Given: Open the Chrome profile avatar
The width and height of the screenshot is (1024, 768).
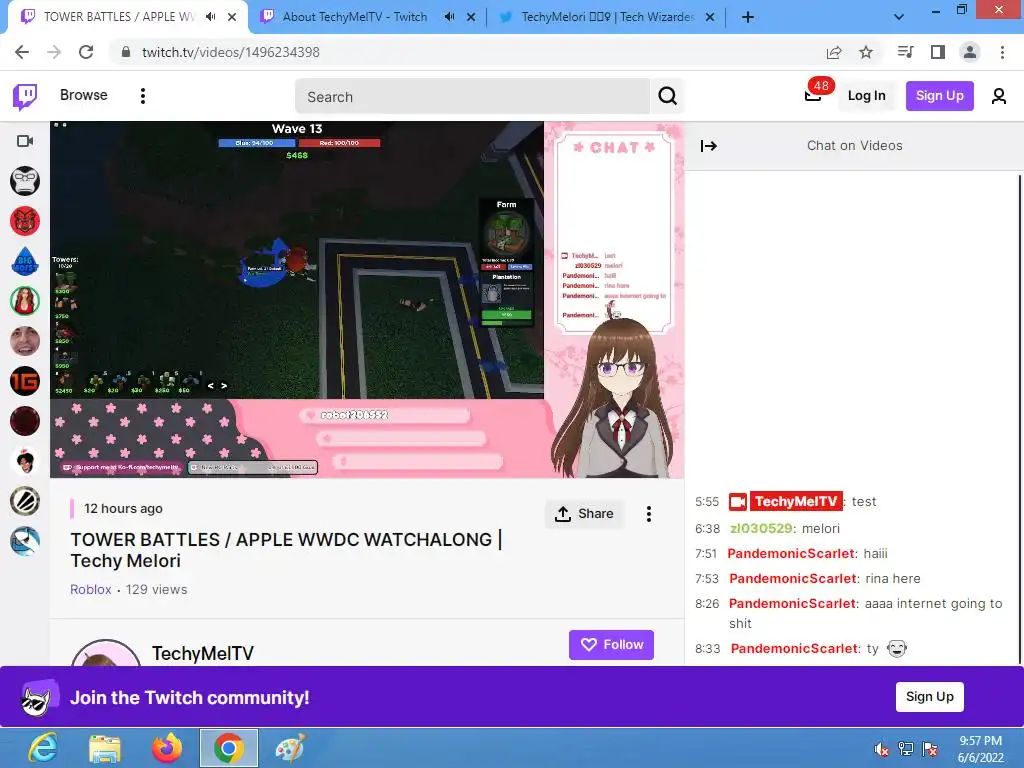Looking at the screenshot, I should pyautogui.click(x=970, y=52).
